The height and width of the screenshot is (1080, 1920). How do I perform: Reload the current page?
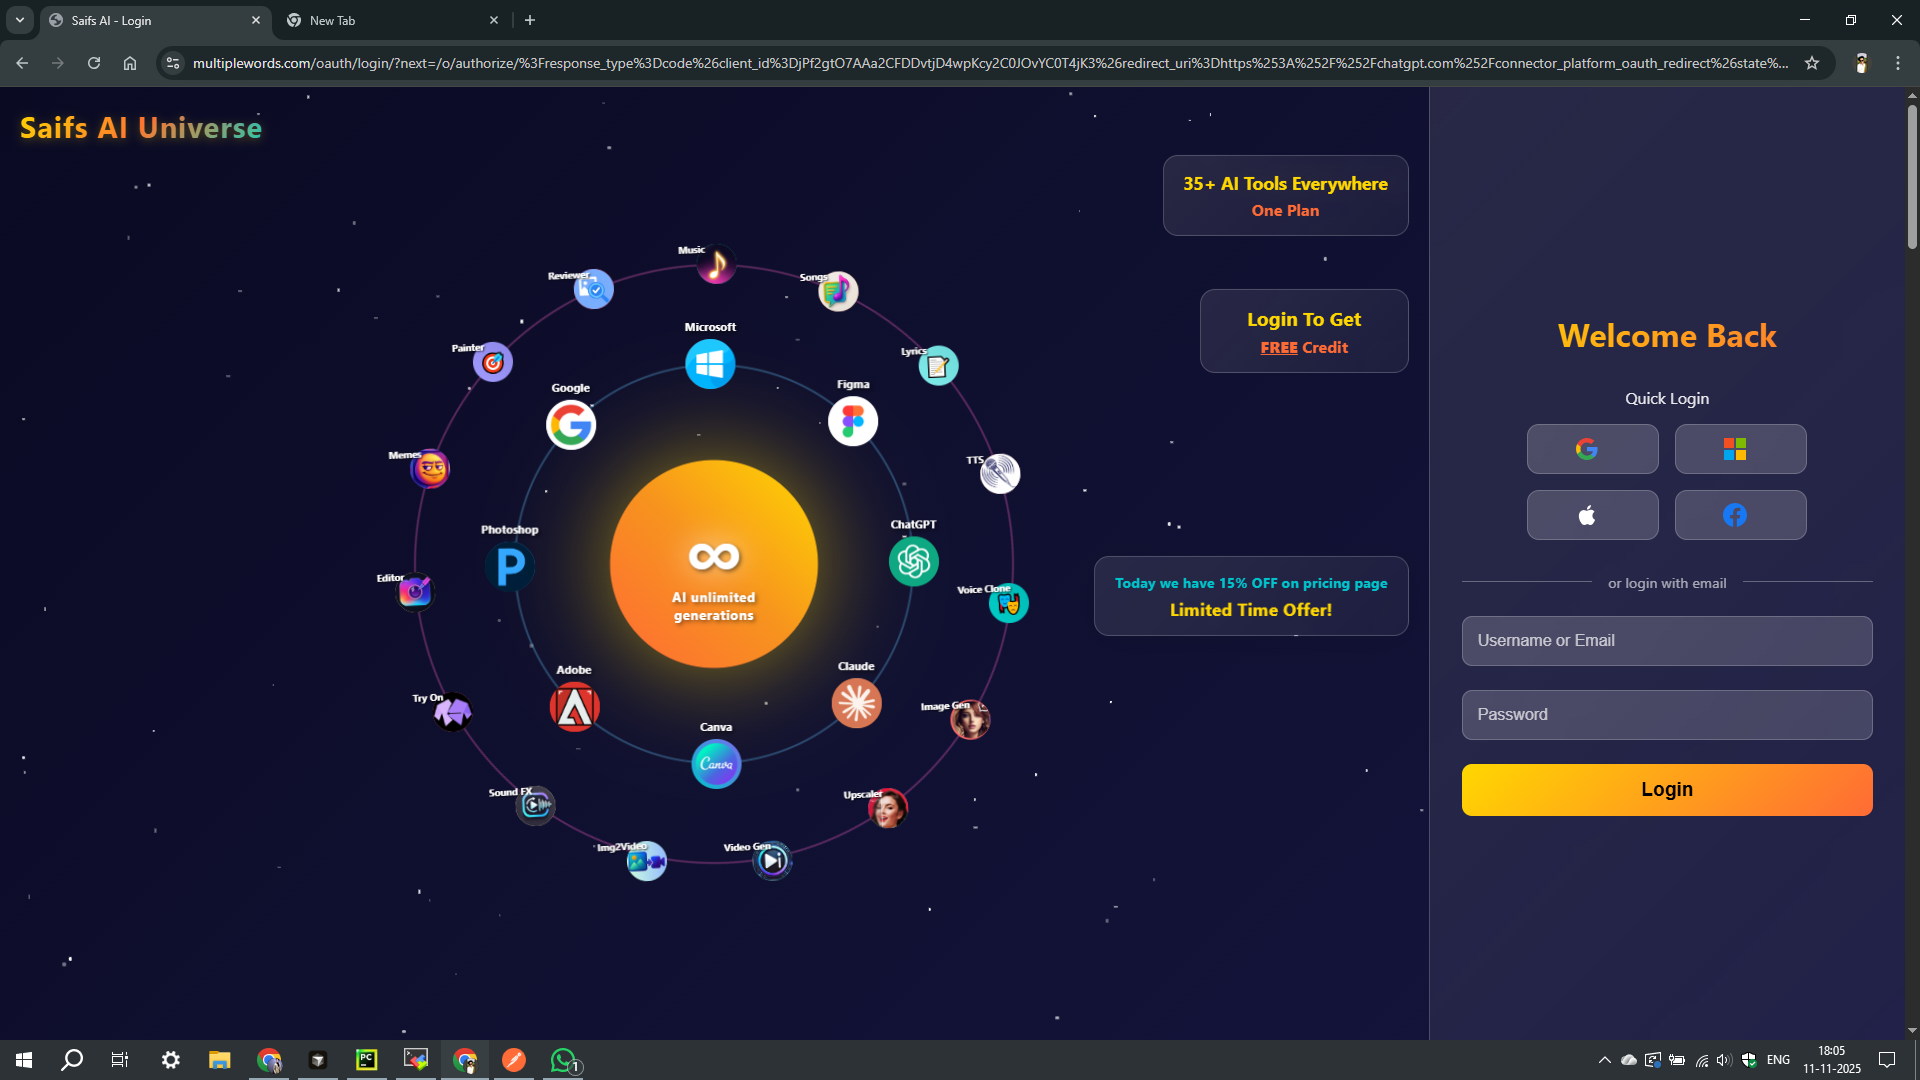click(x=94, y=63)
